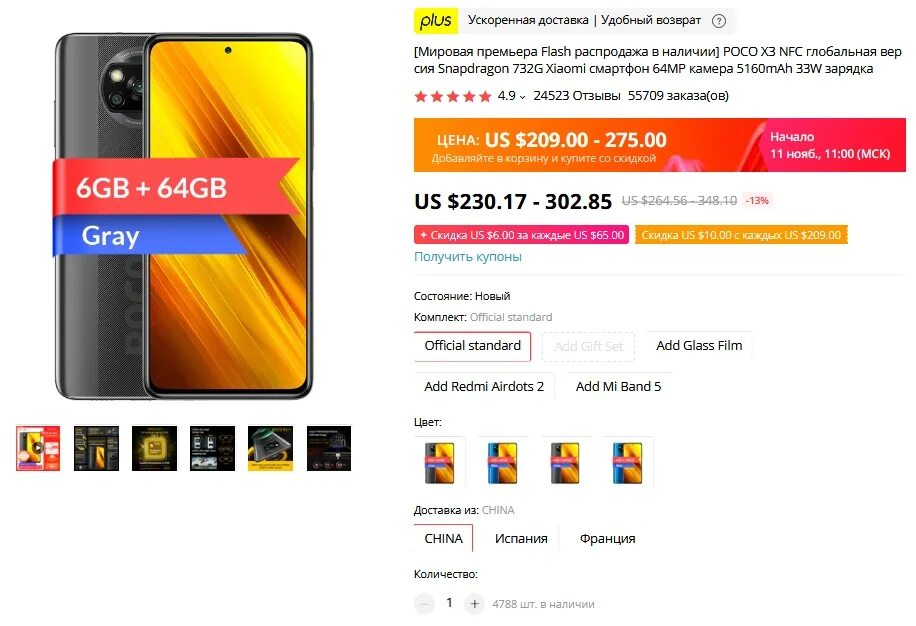Select Add Glass Film bundle option
916x626 pixels.
coord(699,346)
